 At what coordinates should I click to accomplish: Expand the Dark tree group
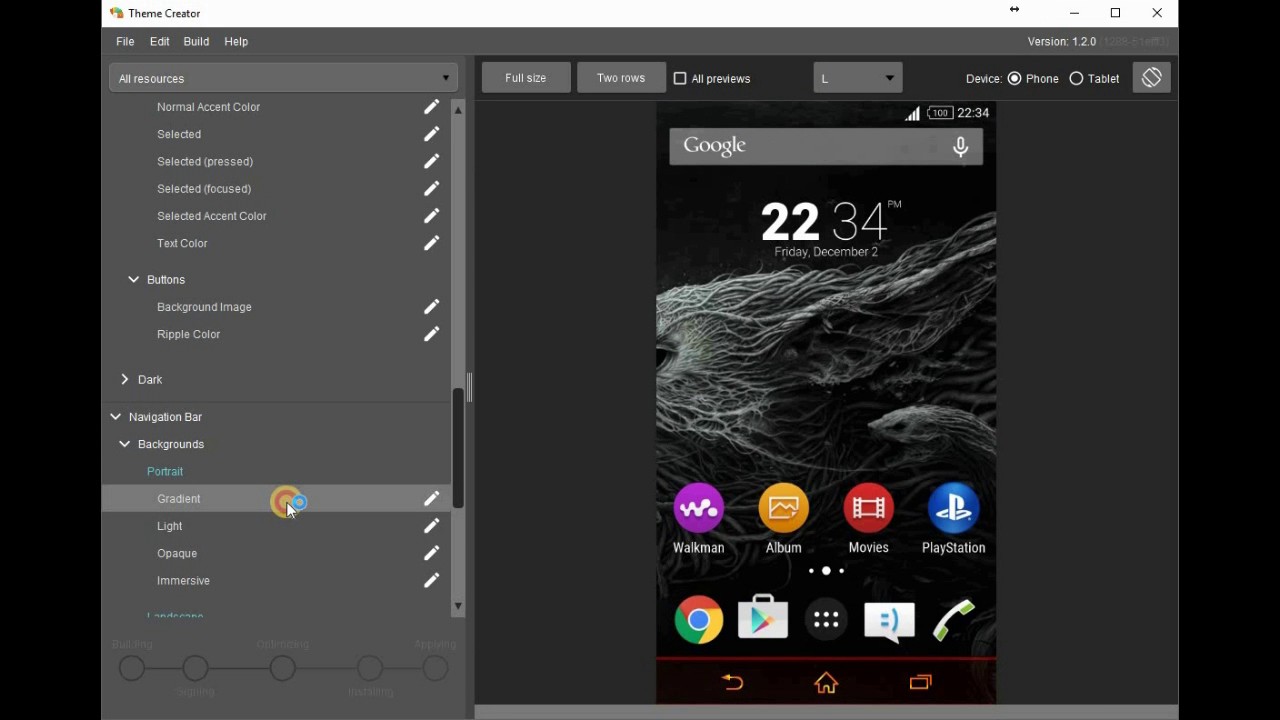124,379
